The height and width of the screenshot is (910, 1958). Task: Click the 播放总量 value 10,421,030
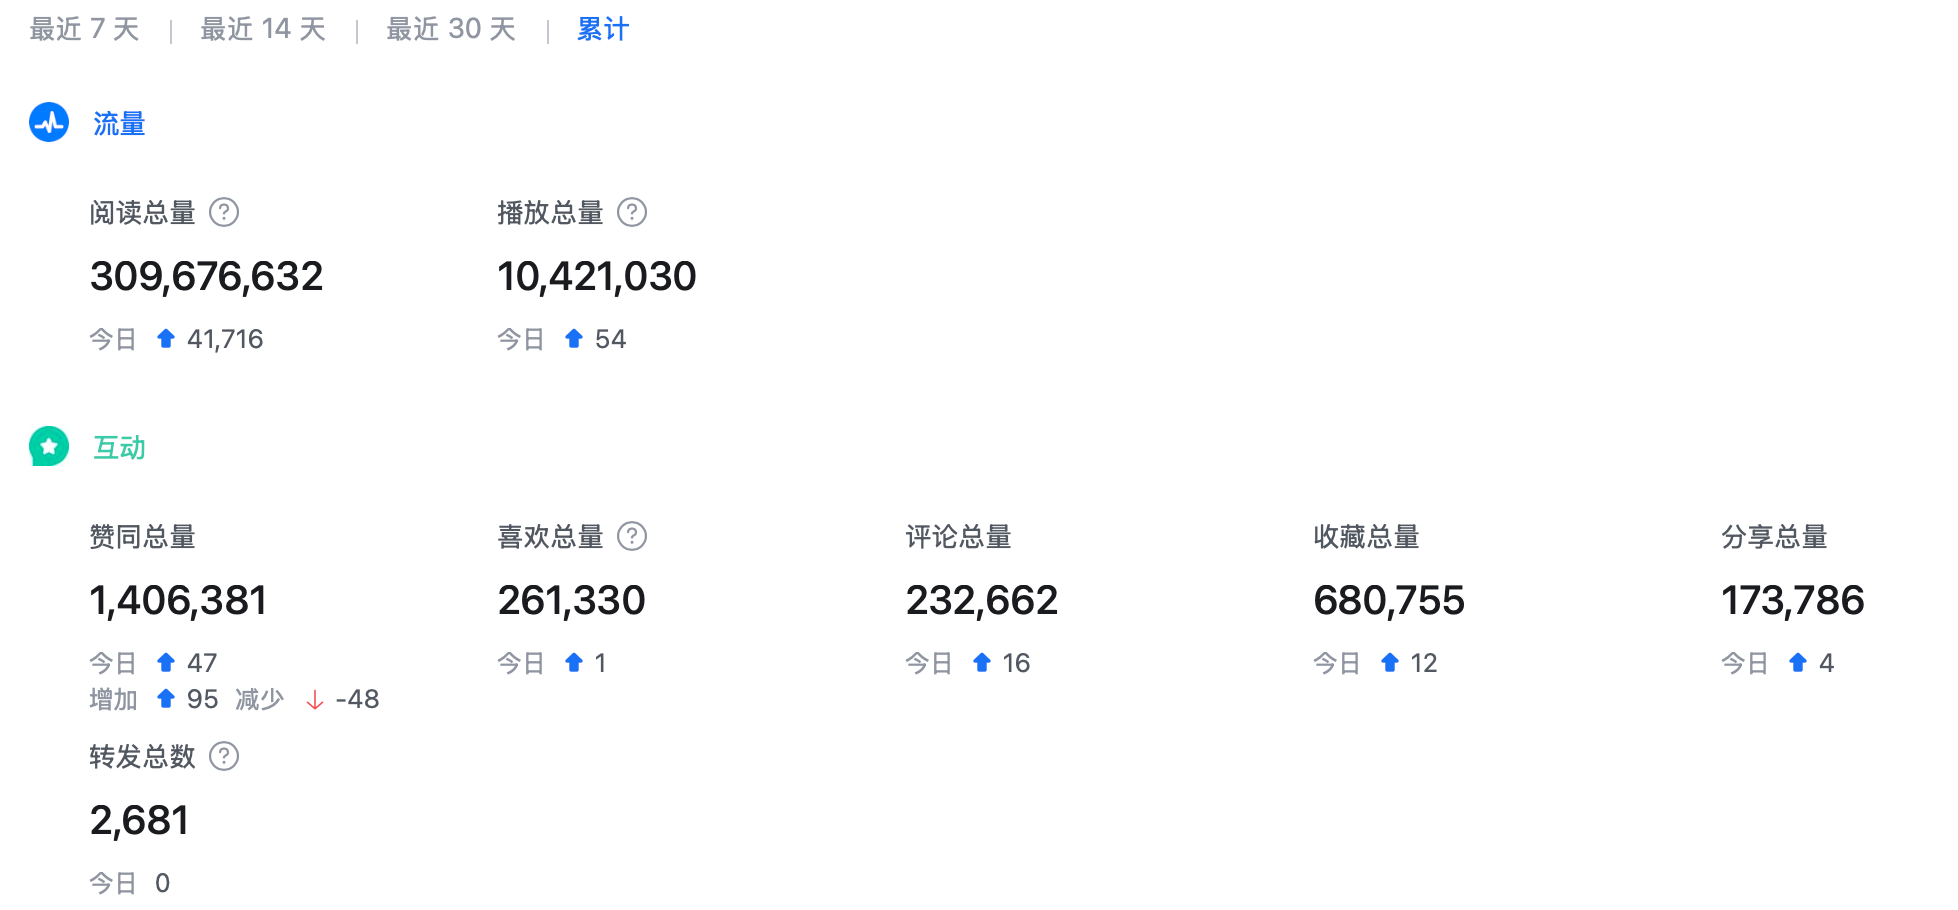(x=596, y=276)
